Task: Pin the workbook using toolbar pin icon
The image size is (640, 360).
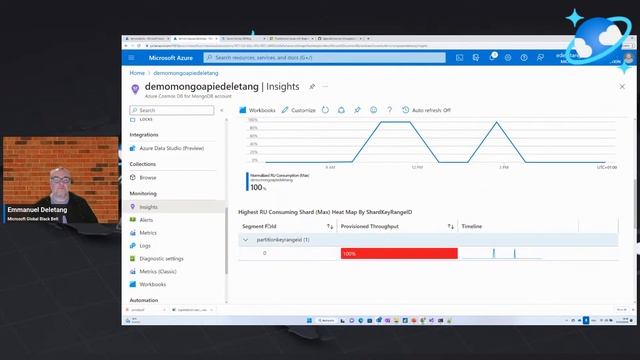Action: 357,110
